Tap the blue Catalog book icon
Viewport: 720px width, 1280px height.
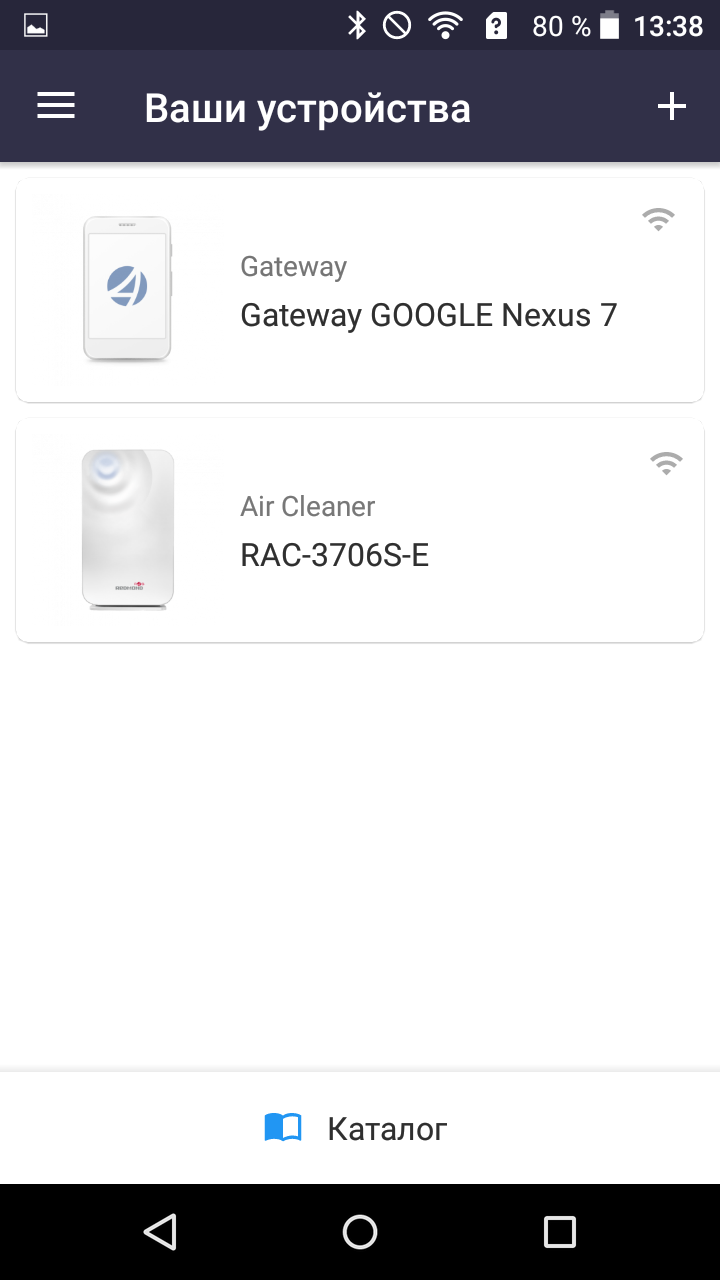283,1129
